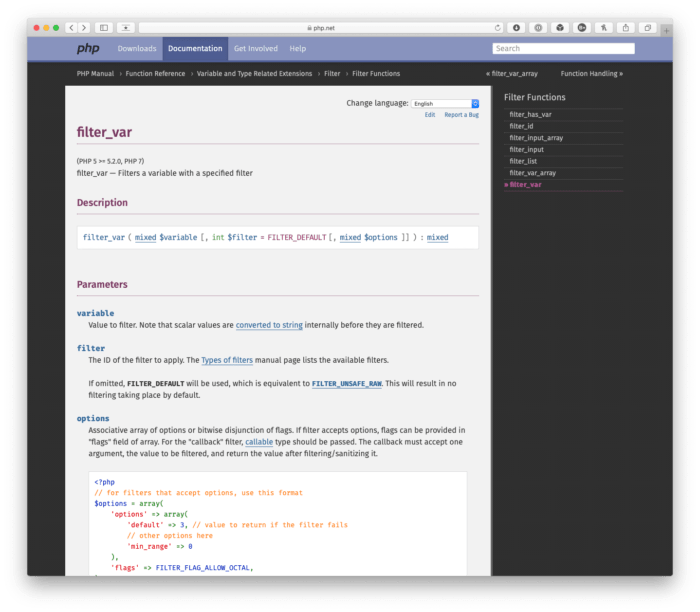
Task: Go to previous page filter_var_array
Action: 512,74
